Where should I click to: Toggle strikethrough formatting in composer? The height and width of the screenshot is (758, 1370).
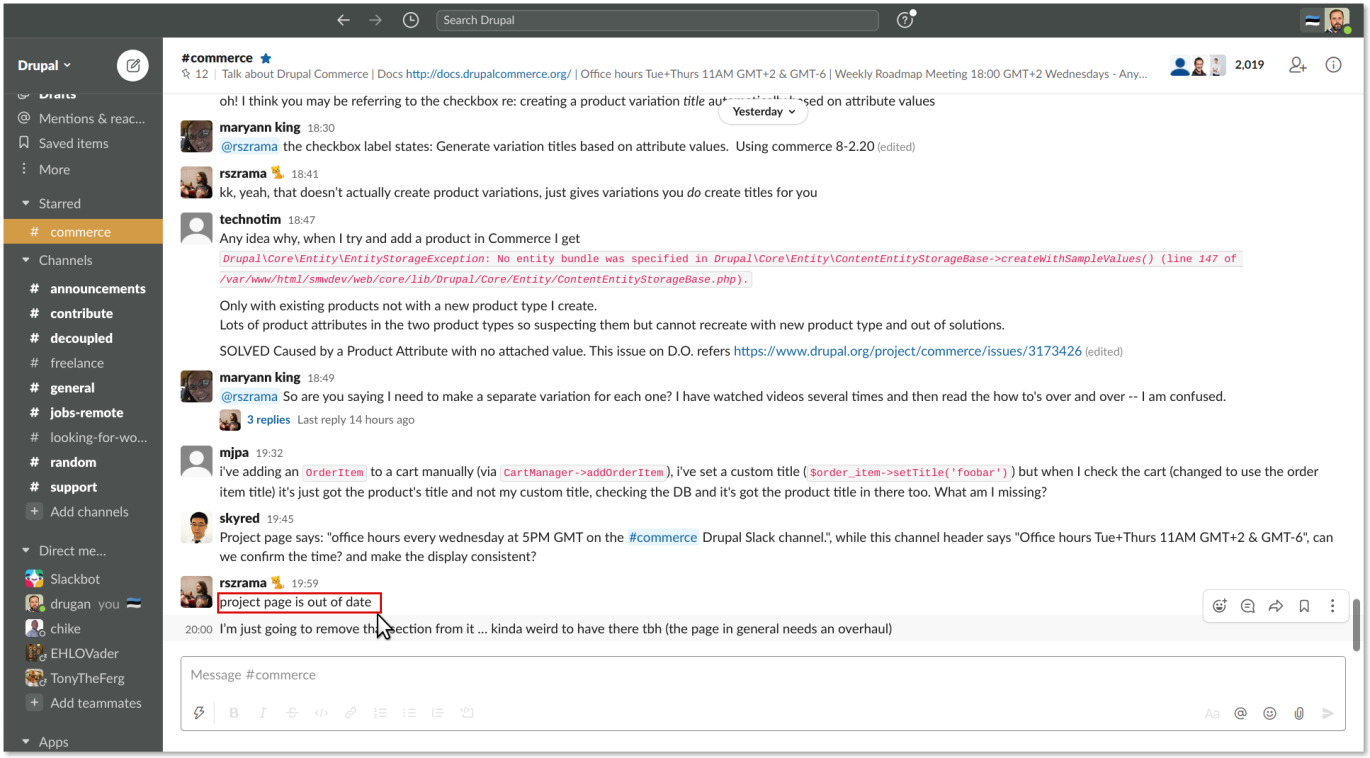point(292,713)
